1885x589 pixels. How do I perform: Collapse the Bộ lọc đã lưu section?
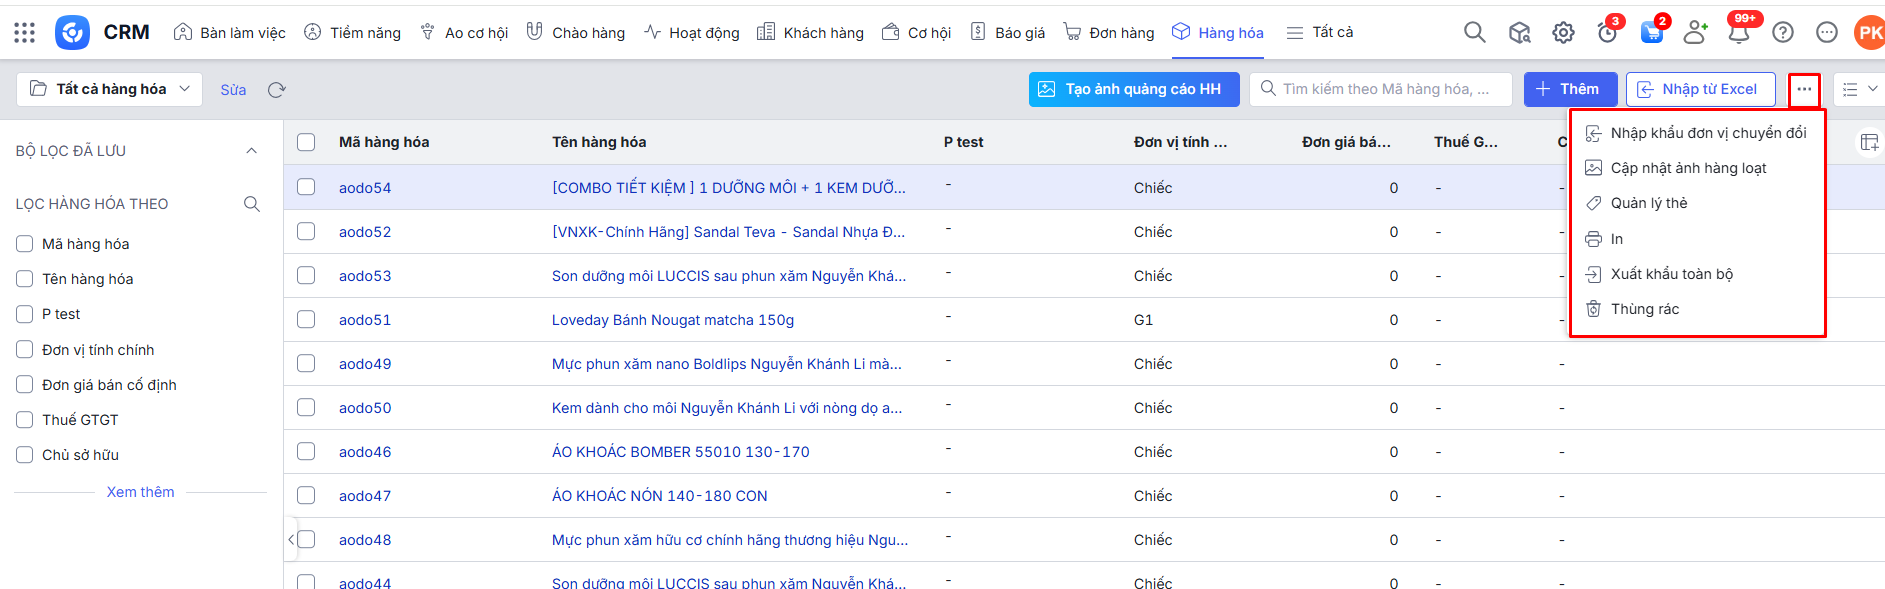(x=251, y=151)
